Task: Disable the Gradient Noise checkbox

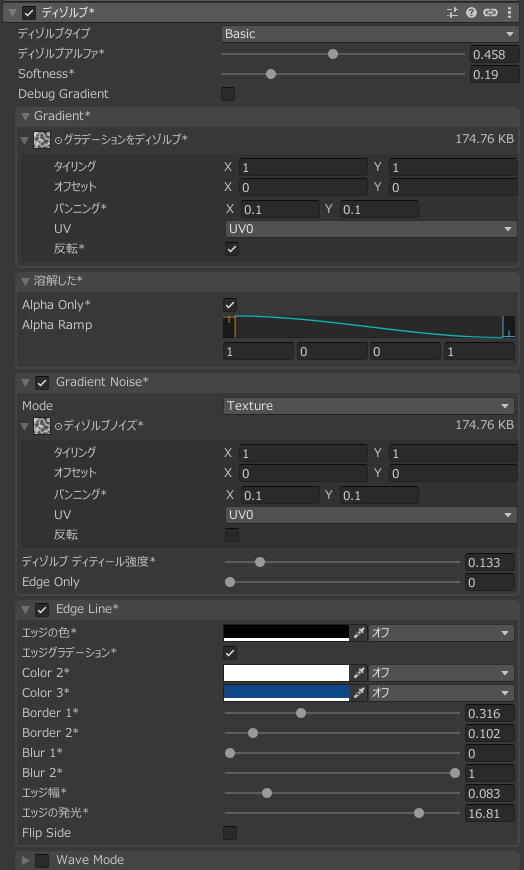Action: pyautogui.click(x=42, y=382)
